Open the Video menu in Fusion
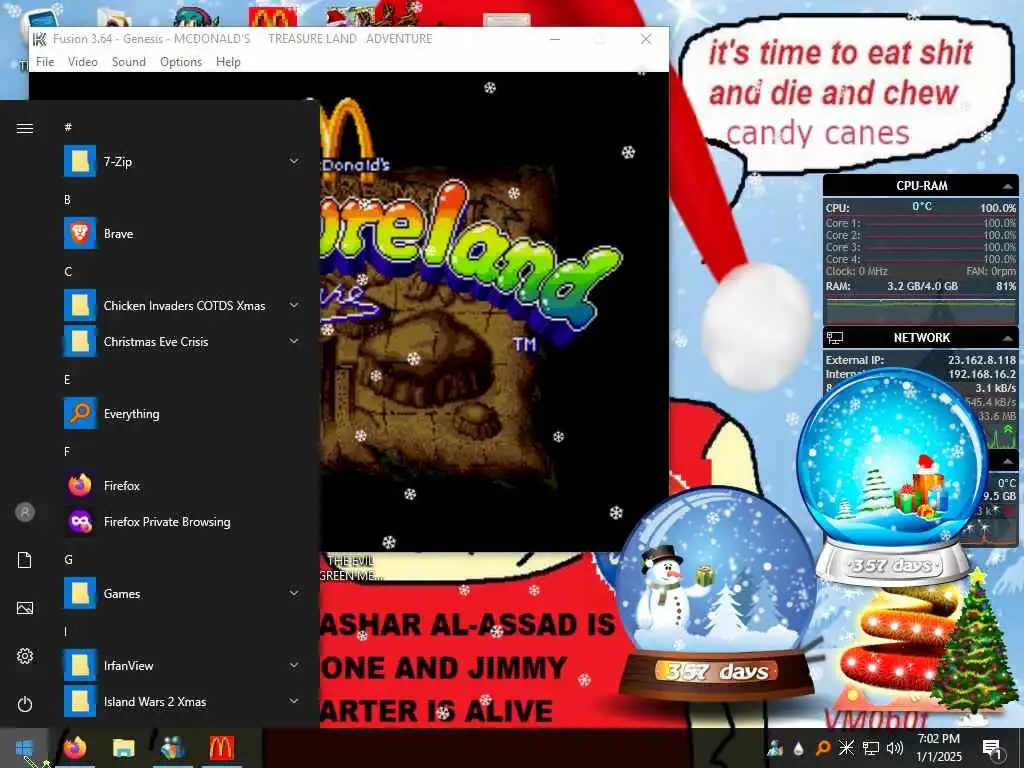 click(x=83, y=61)
